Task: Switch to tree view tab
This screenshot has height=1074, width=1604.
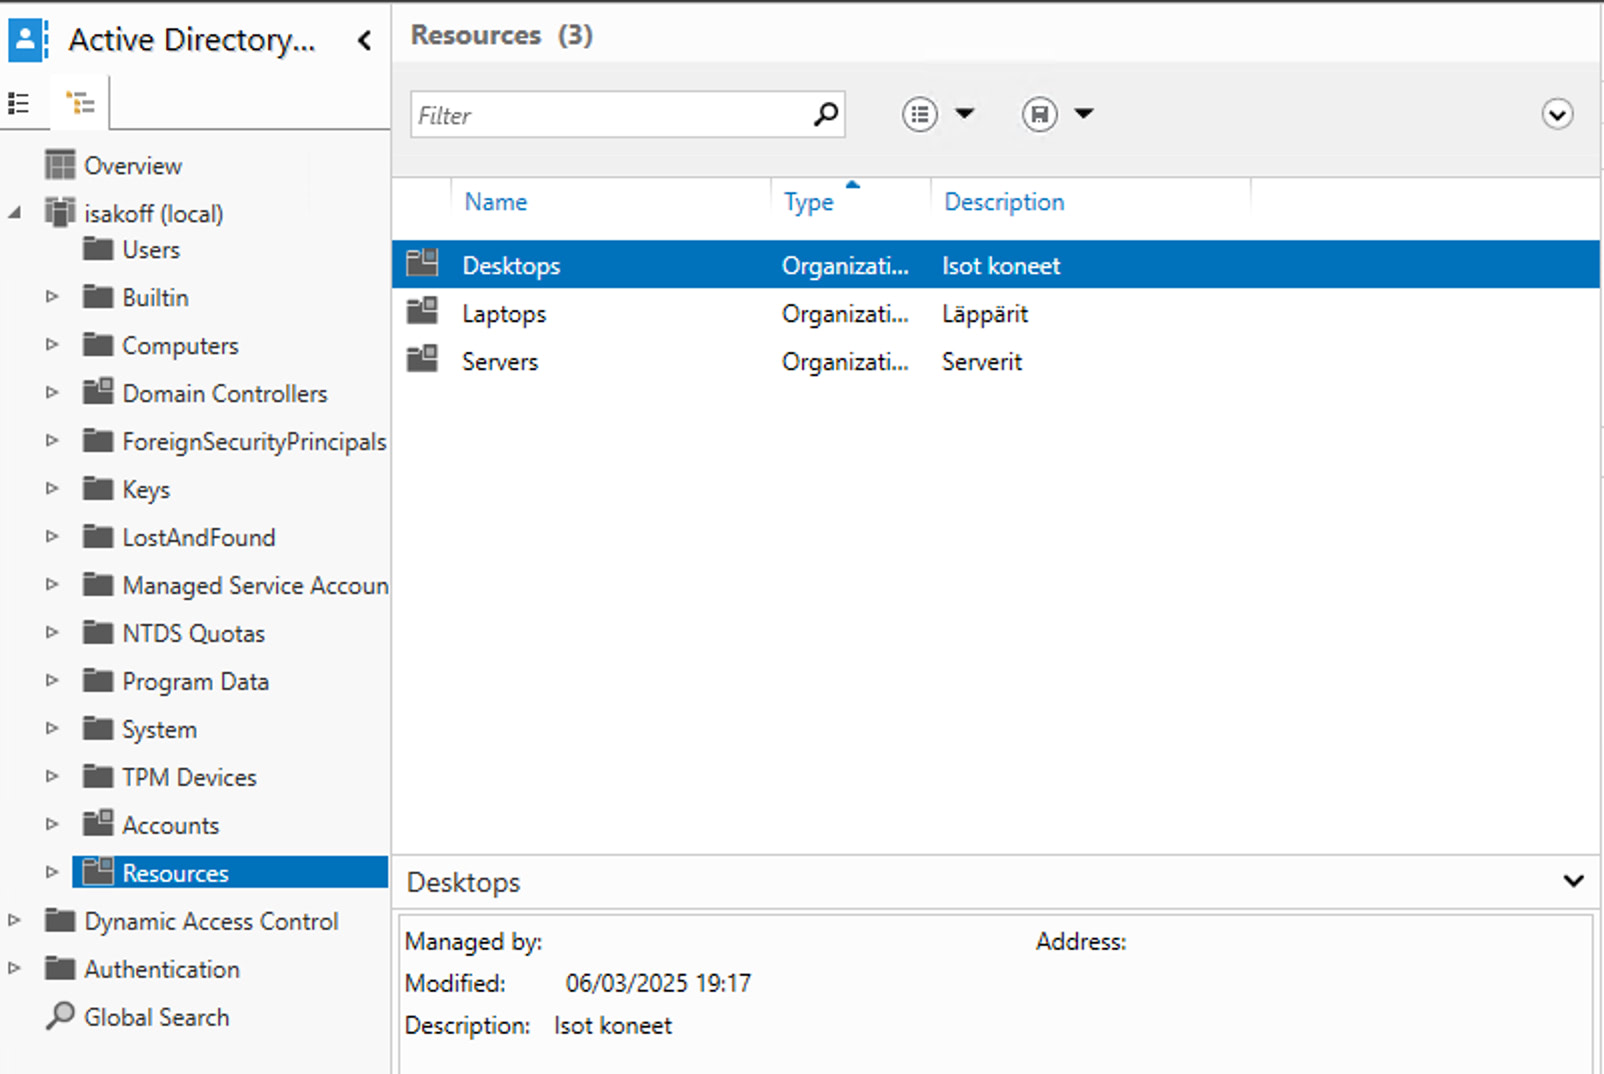Action: 80,103
